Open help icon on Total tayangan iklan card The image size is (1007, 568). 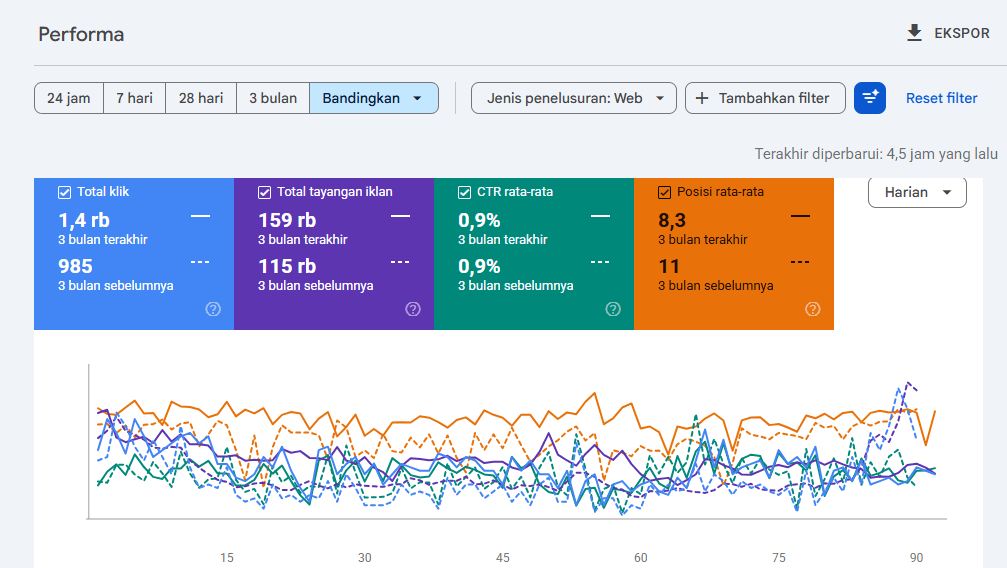tap(413, 309)
